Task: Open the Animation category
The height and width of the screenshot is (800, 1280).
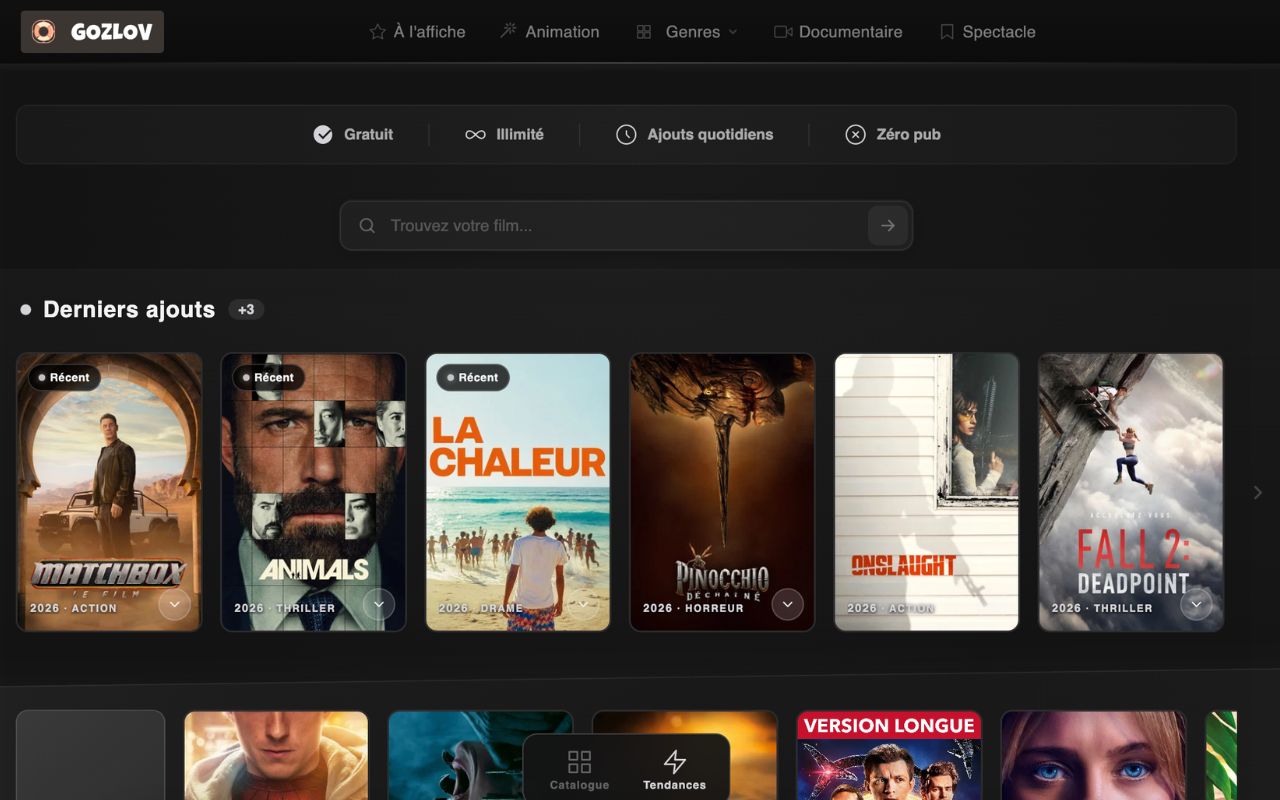Action: tap(550, 32)
